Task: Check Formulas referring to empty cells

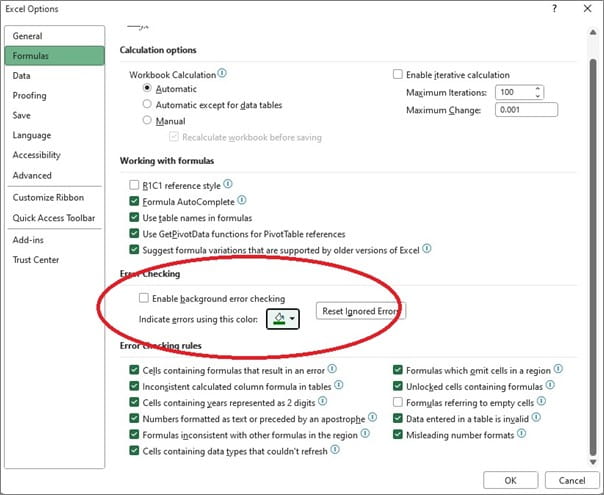Action: click(x=398, y=402)
